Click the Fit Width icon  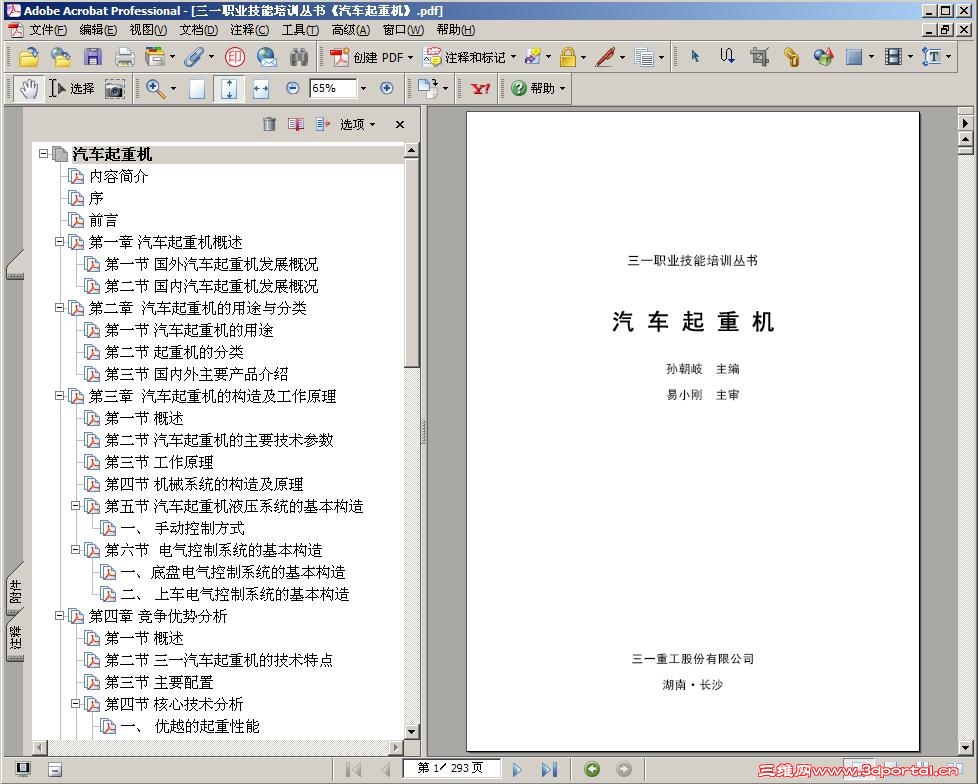tap(261, 89)
